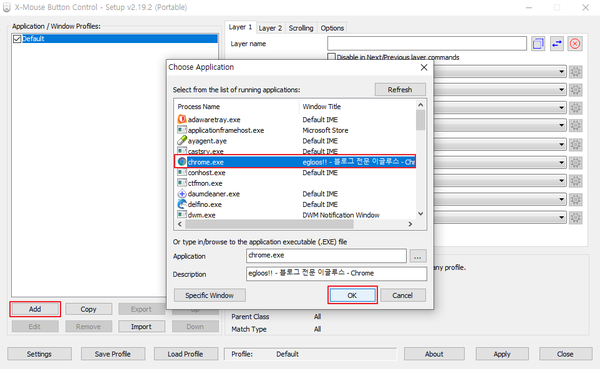
Task: Click the Layer name input field
Action: (427, 43)
